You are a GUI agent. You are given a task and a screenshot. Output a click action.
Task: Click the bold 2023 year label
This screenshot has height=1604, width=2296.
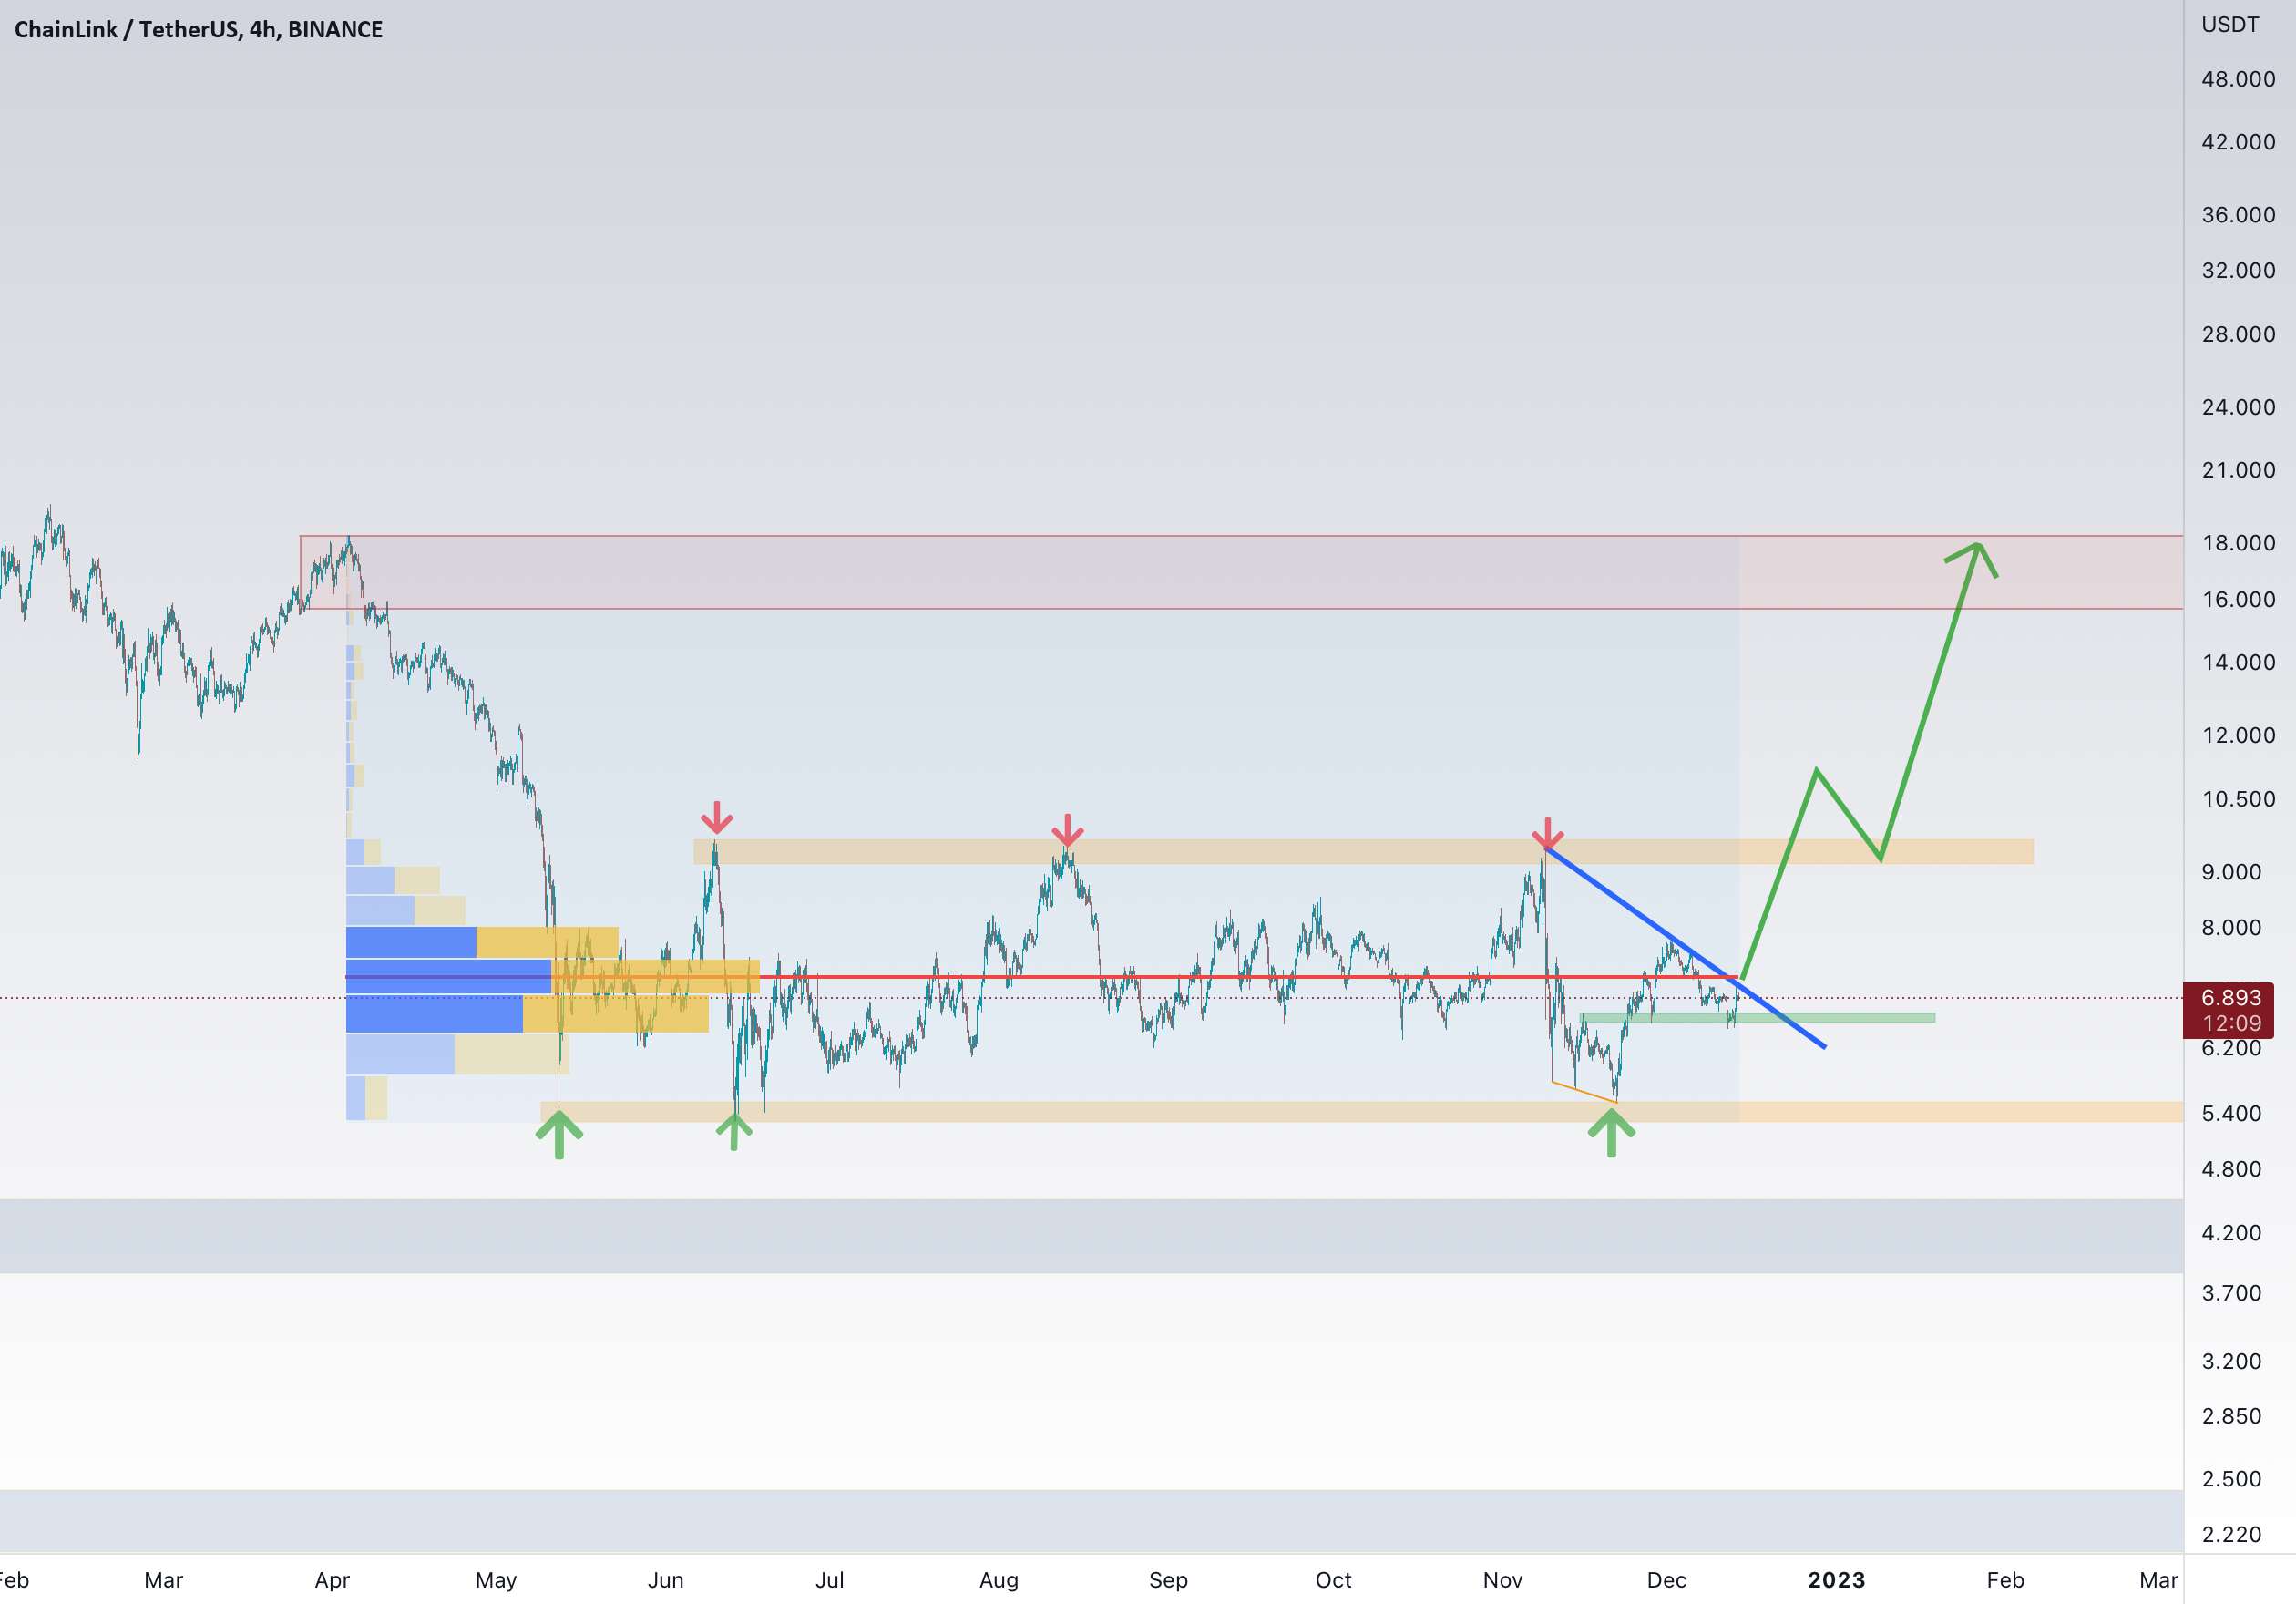pyautogui.click(x=1836, y=1580)
